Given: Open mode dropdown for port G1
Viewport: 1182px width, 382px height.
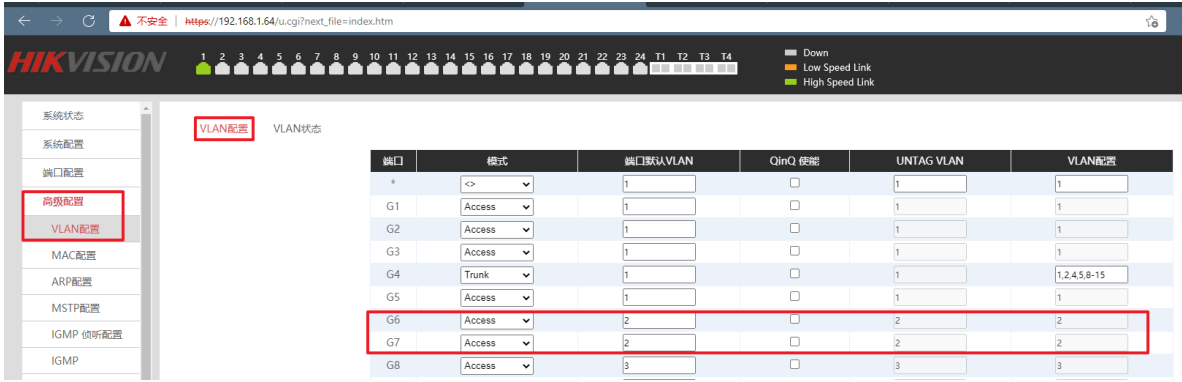Looking at the screenshot, I should pyautogui.click(x=497, y=206).
